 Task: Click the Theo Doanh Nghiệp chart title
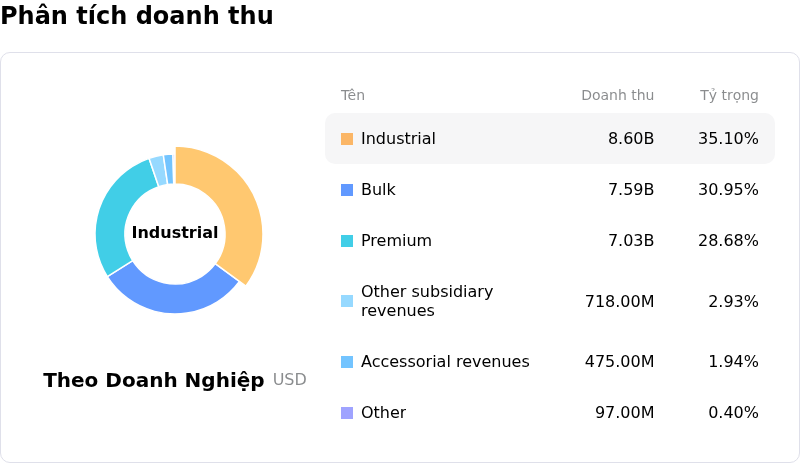click(154, 380)
